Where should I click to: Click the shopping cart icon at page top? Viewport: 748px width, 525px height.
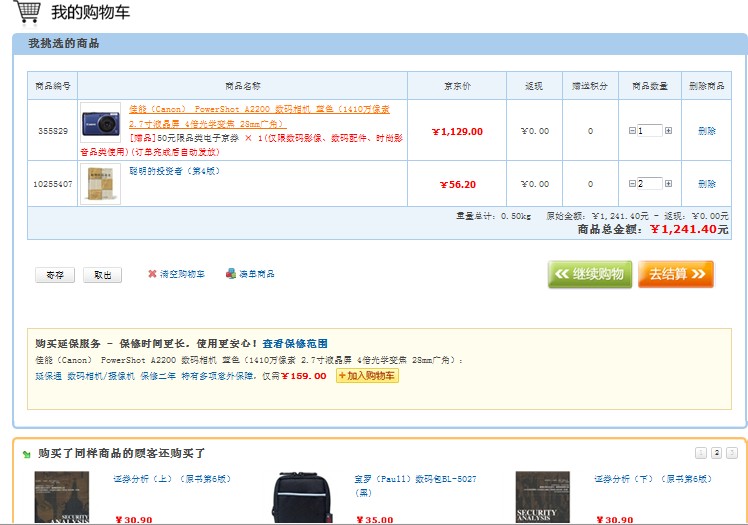[x=27, y=11]
